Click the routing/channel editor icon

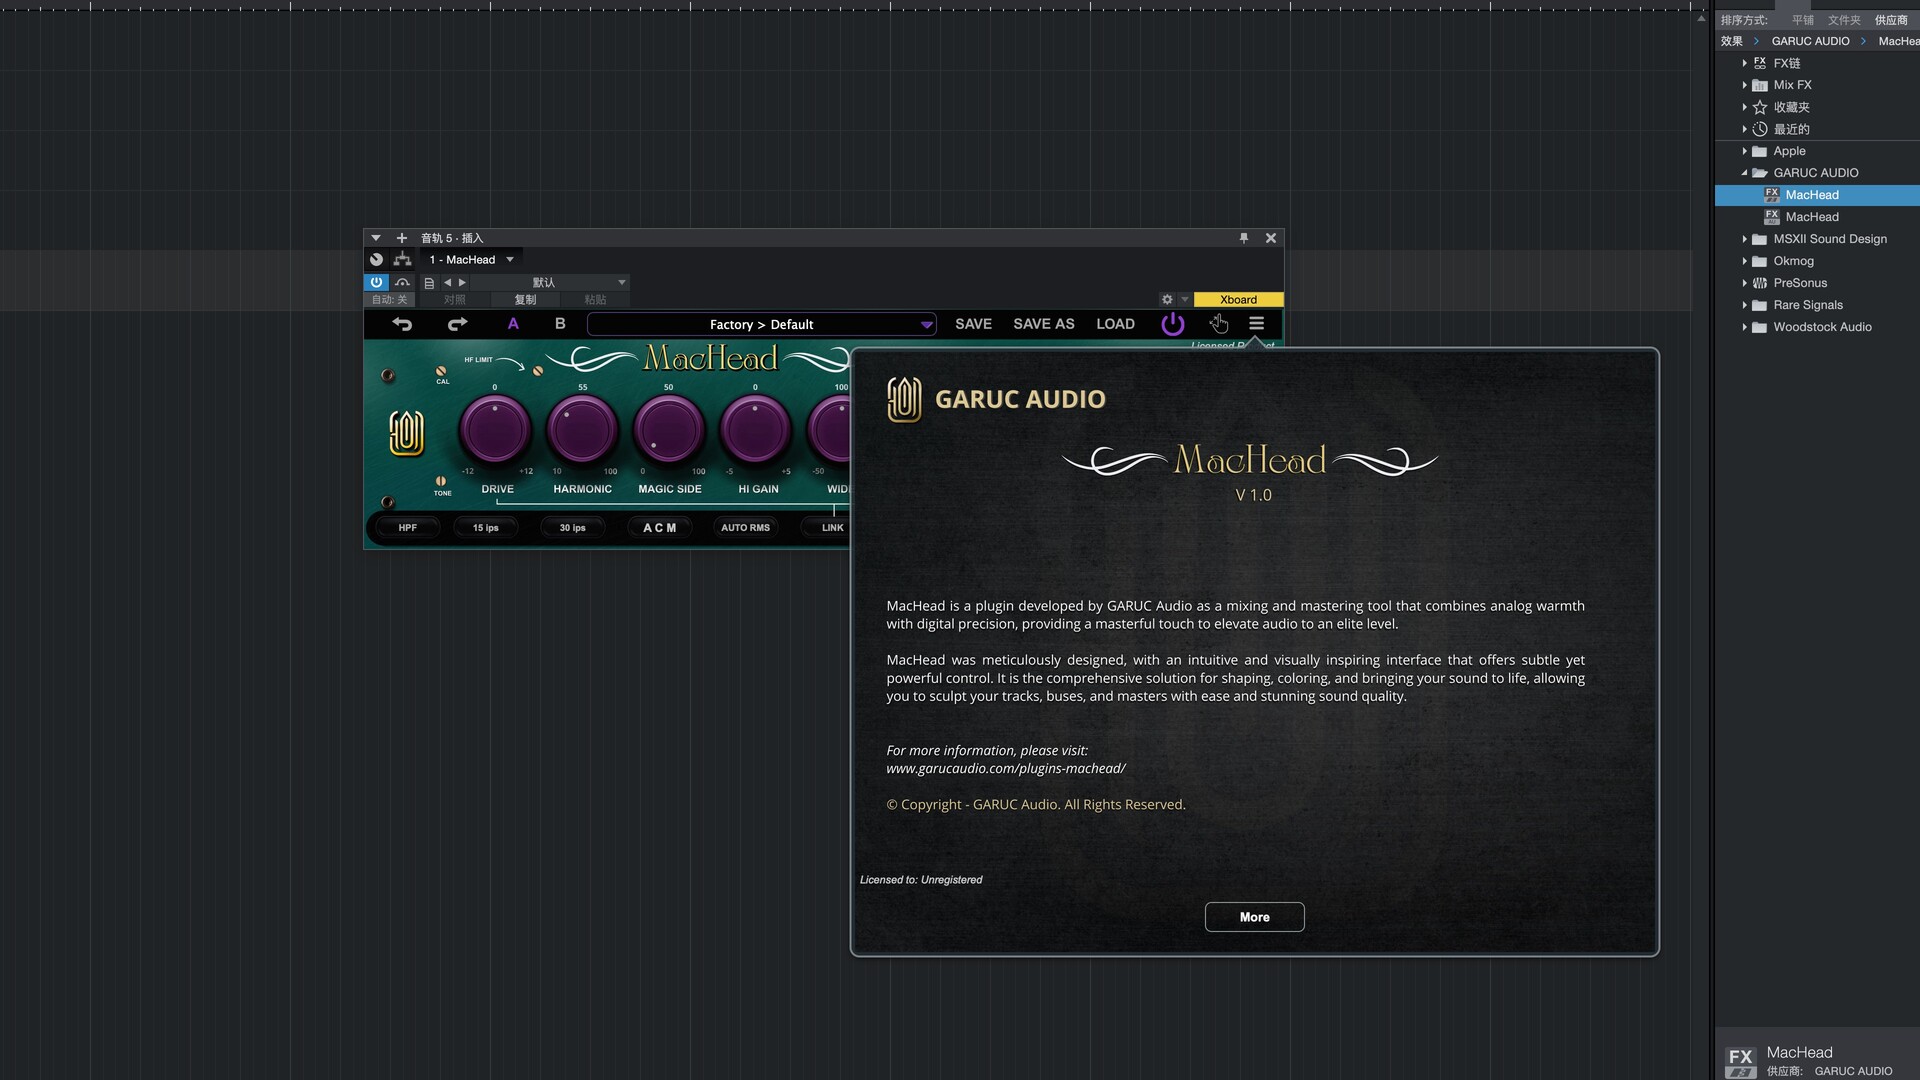402,260
